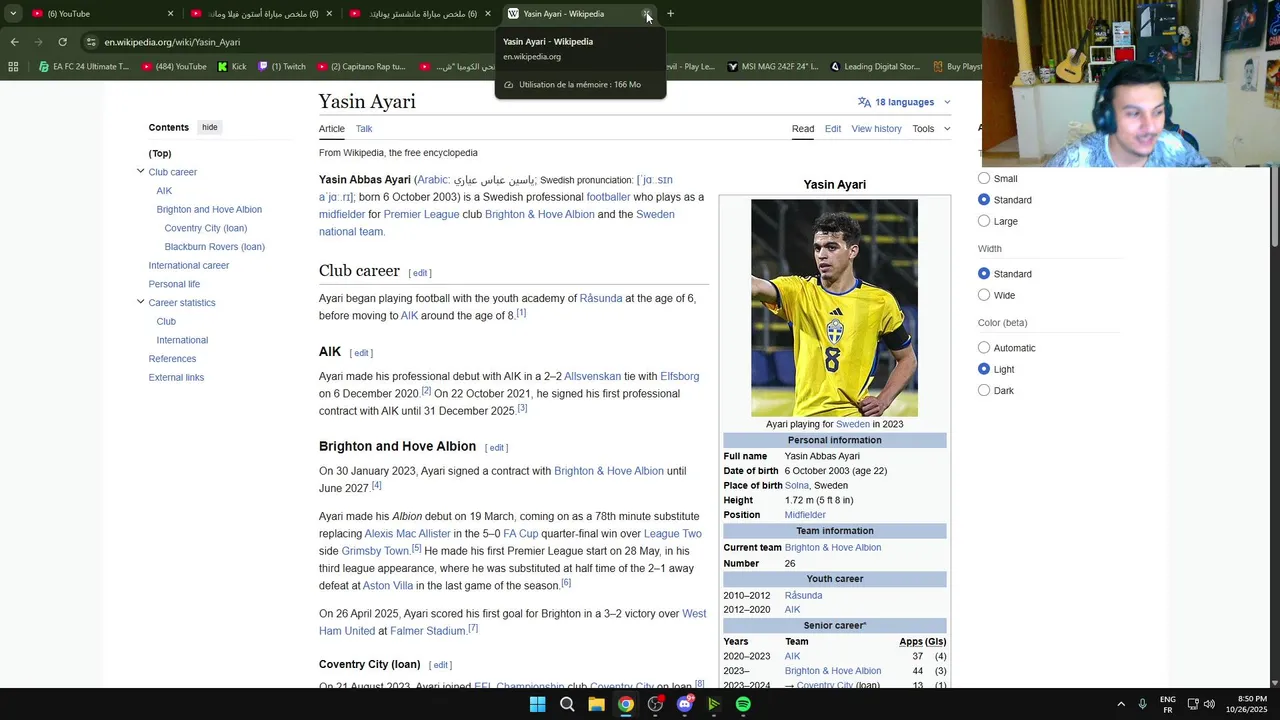Image resolution: width=1280 pixels, height=720 pixels.
Task: Open the Chrome apps grid icon
Action: coord(13,67)
